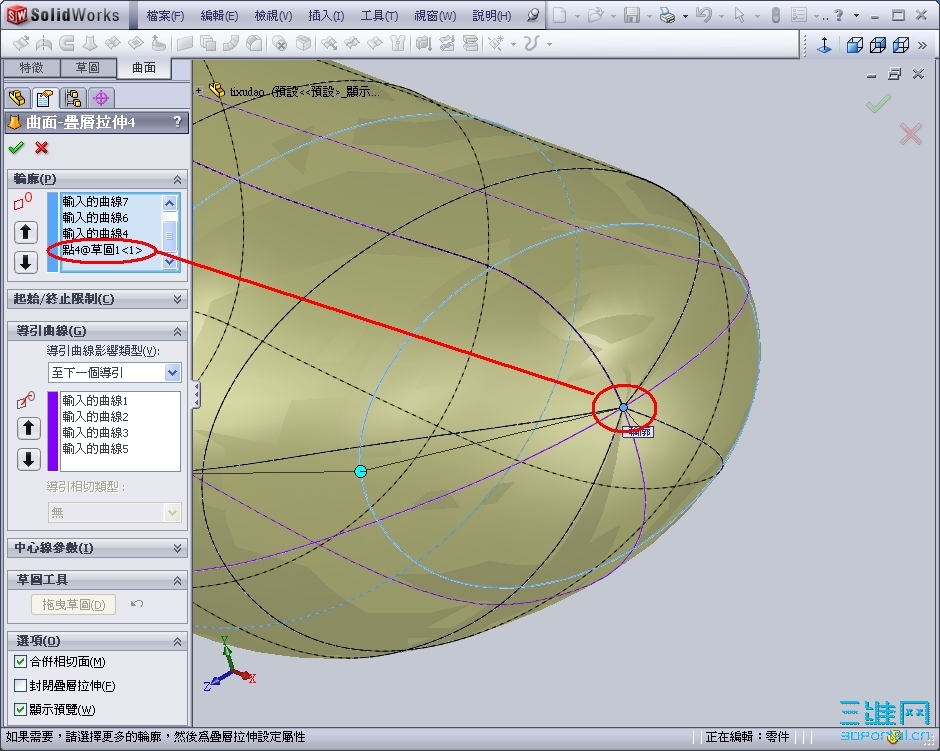Click the blue profile color bar
The width and height of the screenshot is (940, 751).
click(53, 232)
